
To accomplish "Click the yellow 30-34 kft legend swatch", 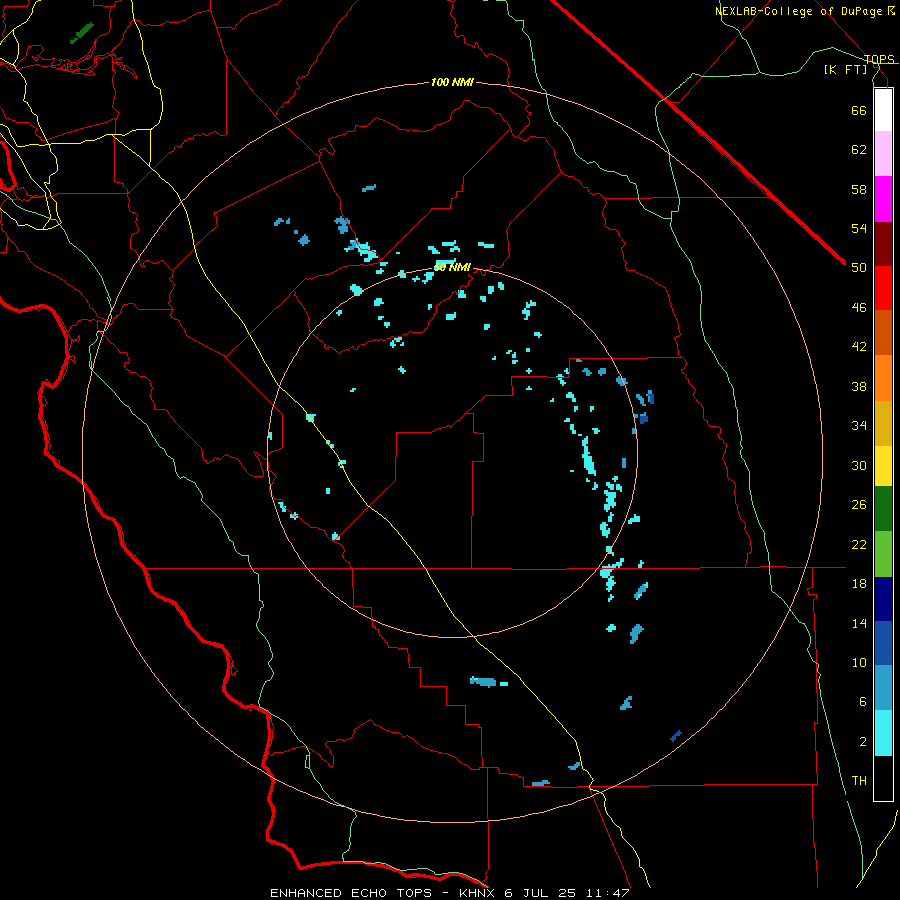I will coord(883,466).
